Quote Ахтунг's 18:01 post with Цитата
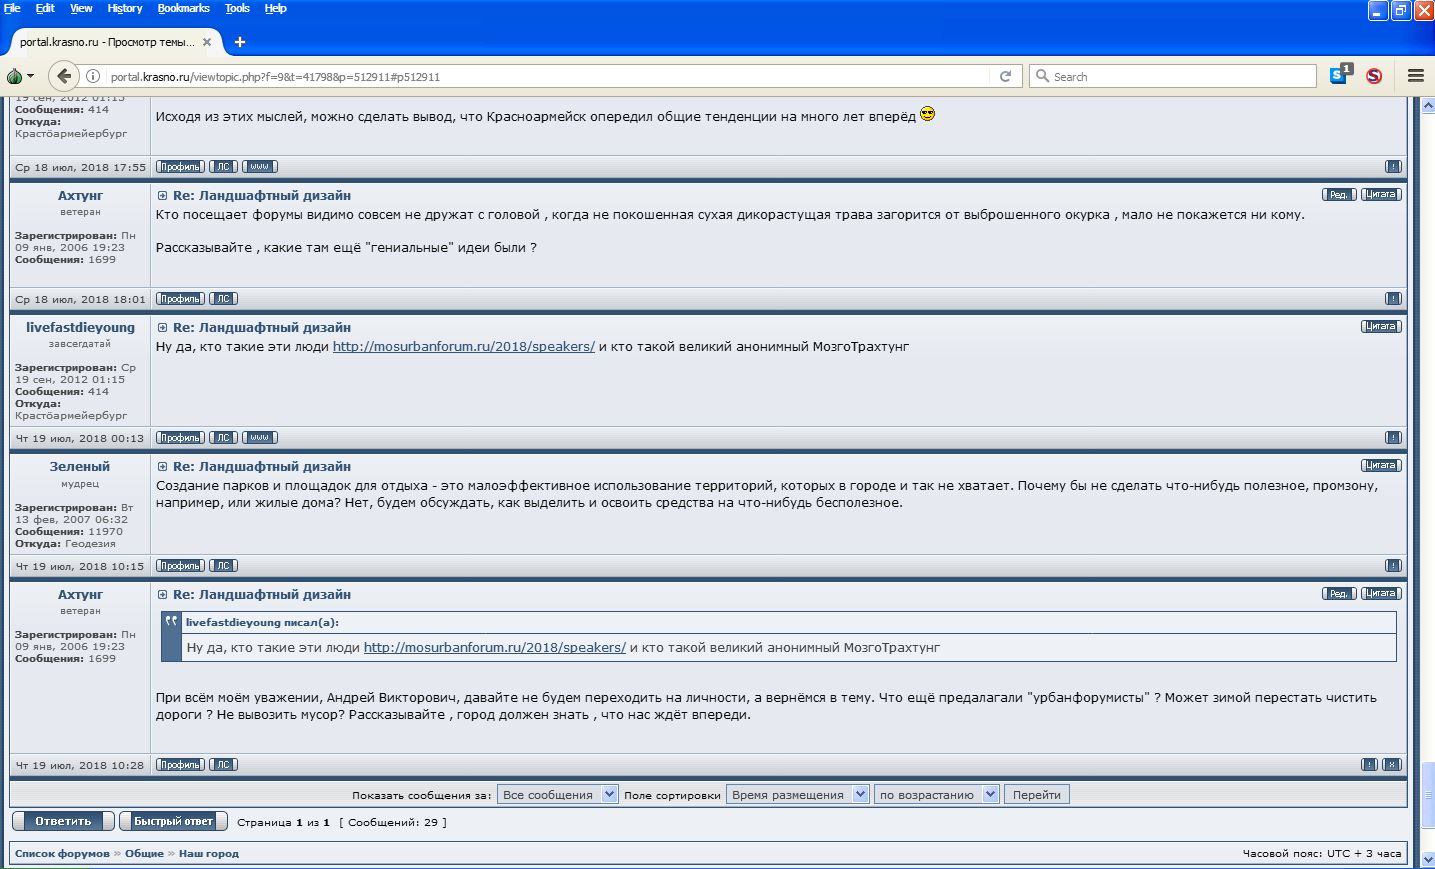The image size is (1435, 869). (1381, 195)
